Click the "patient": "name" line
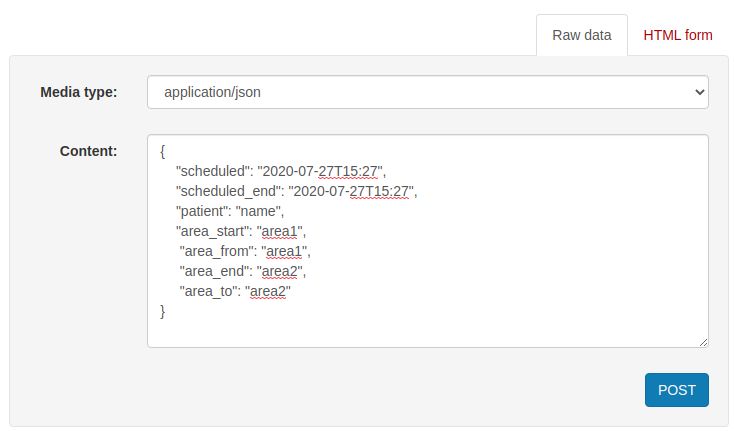This screenshot has width=734, height=431. [230, 212]
